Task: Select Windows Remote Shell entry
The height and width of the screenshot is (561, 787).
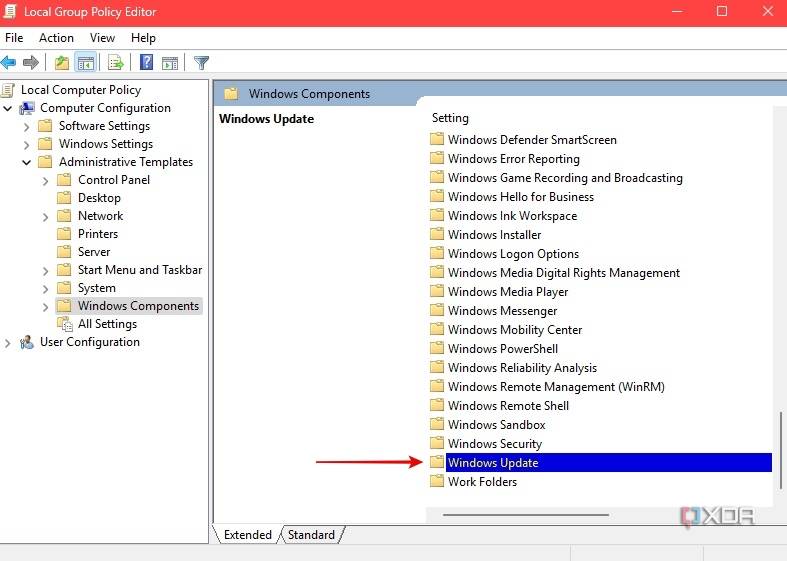Action: coord(508,405)
